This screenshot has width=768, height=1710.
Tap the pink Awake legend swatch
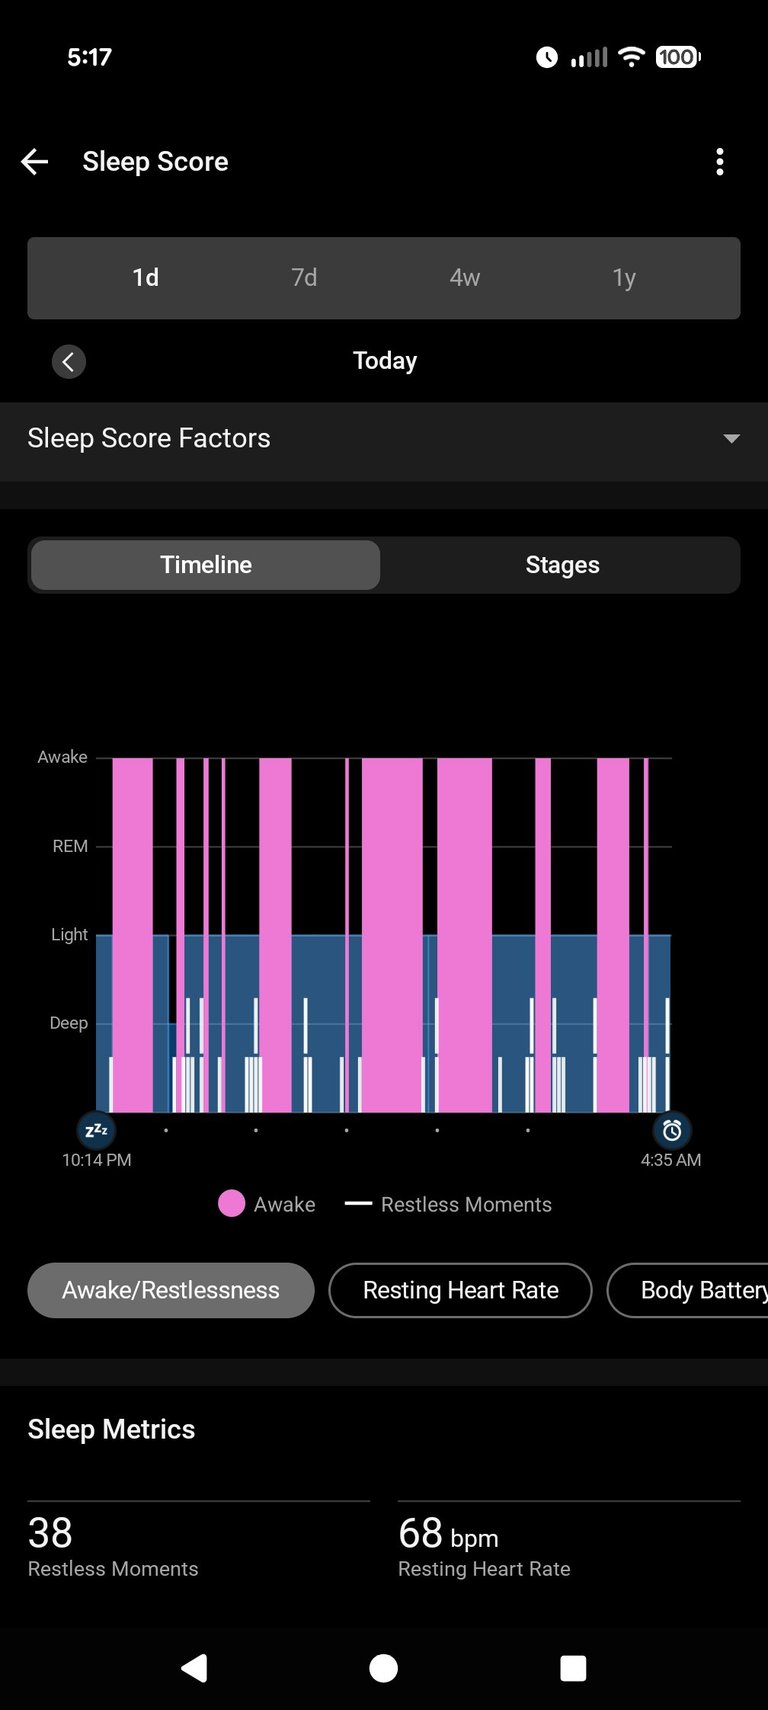point(231,1203)
